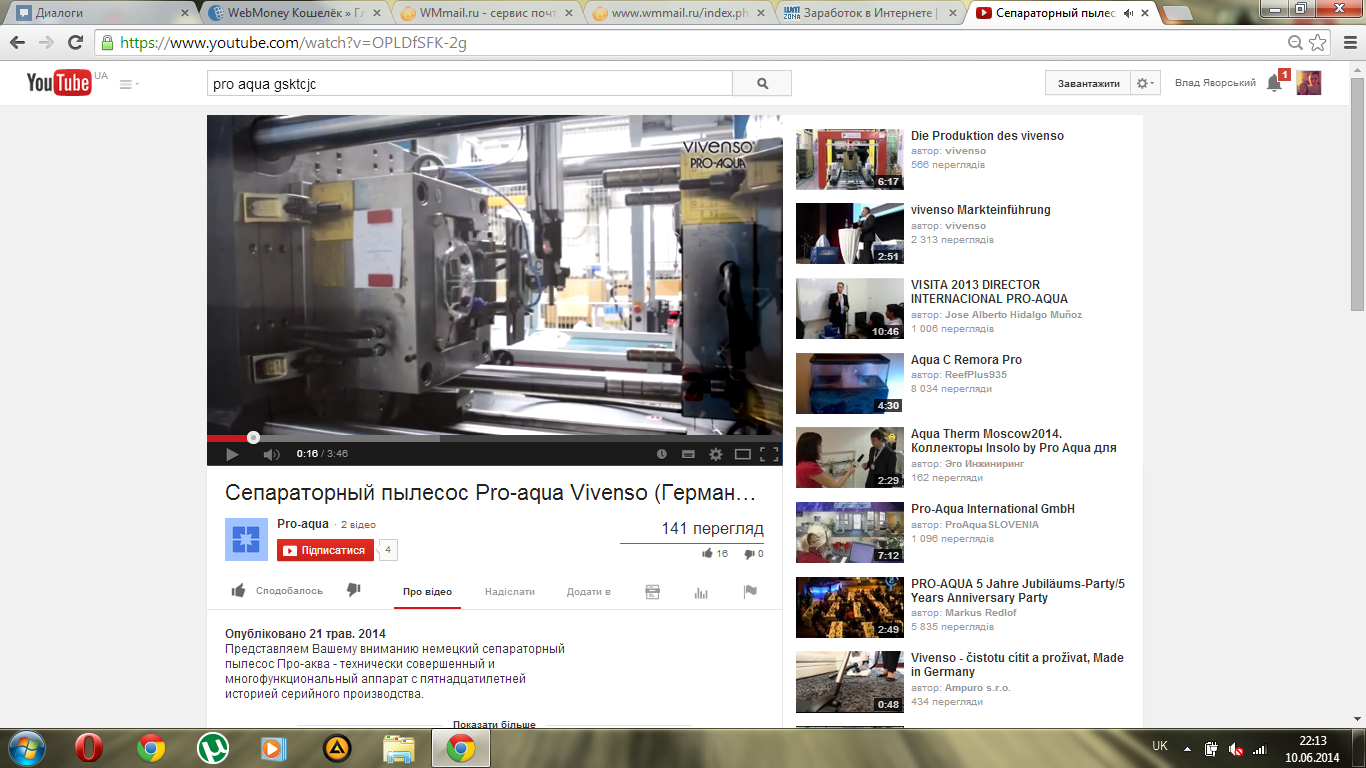The height and width of the screenshot is (768, 1366).
Task: Bookmark page with the star icon
Action: point(1317,43)
